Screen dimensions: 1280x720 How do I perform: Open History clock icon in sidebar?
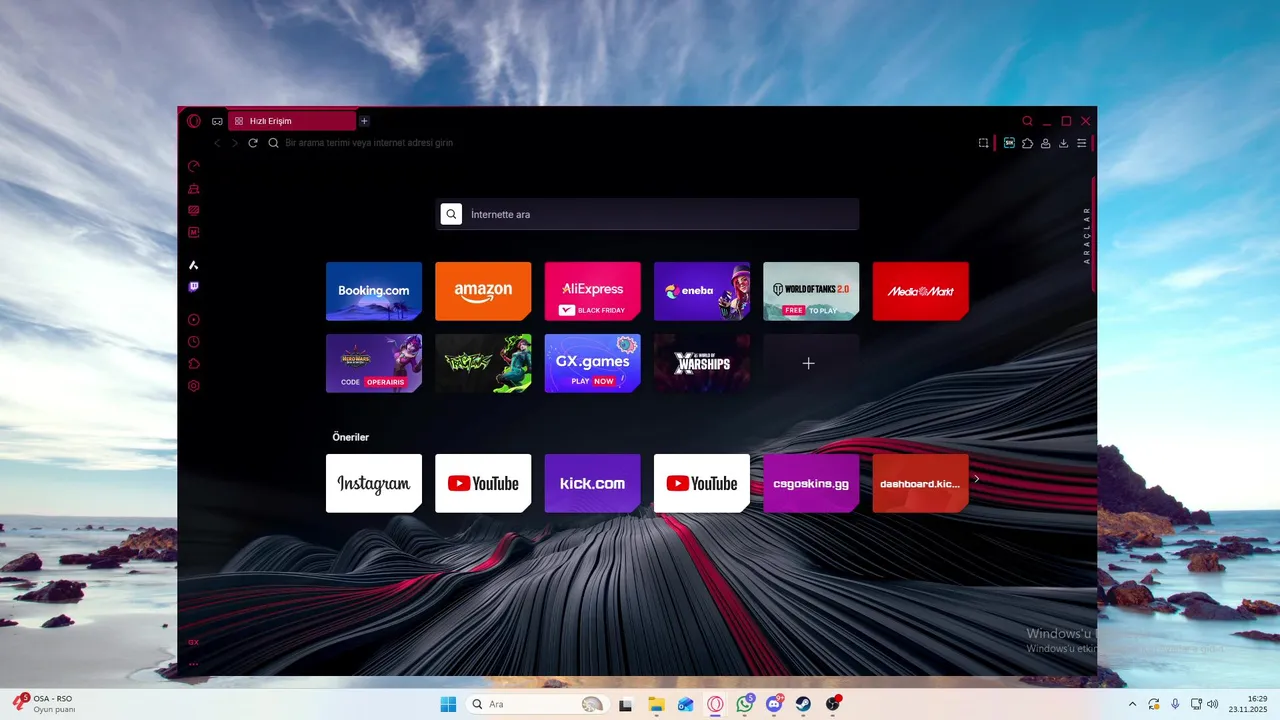point(194,342)
